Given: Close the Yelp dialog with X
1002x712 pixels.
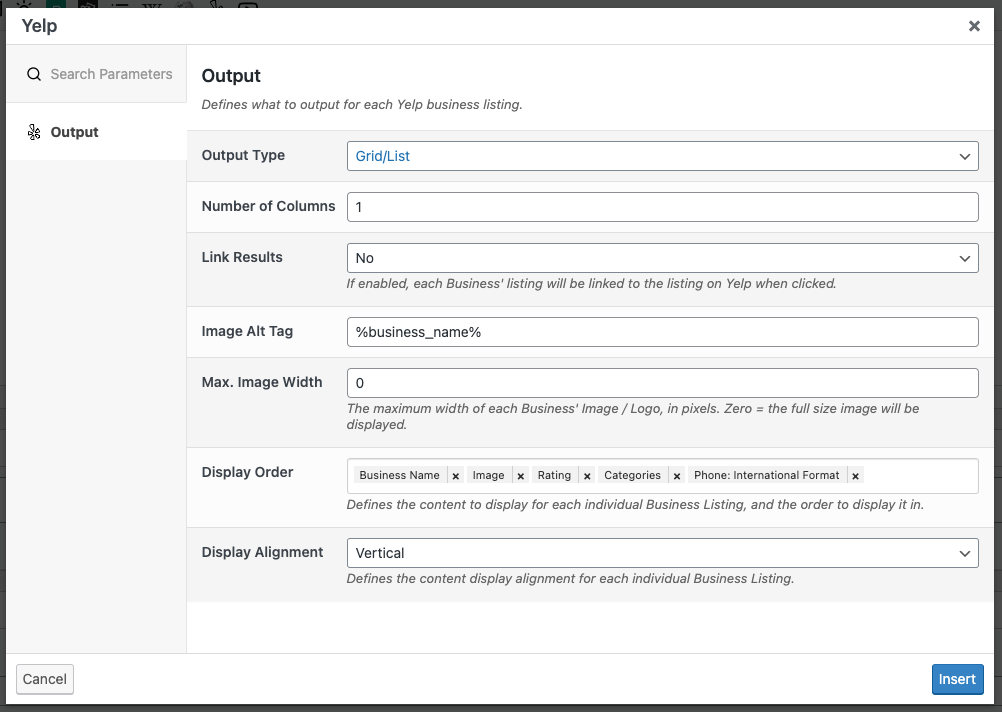Looking at the screenshot, I should (x=974, y=26).
